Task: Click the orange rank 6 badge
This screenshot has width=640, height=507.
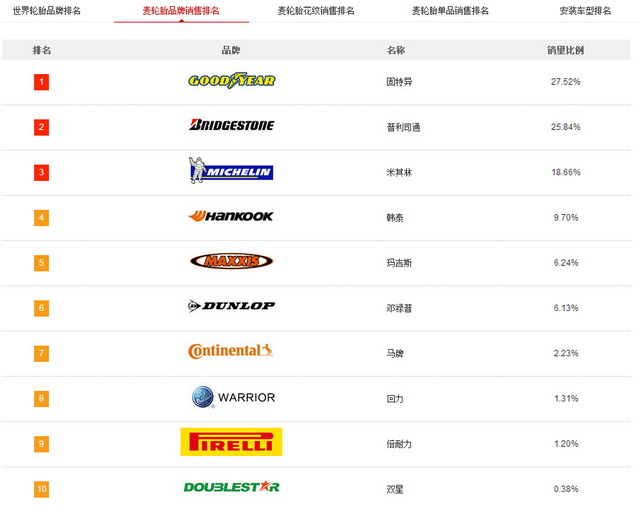Action: (41, 308)
